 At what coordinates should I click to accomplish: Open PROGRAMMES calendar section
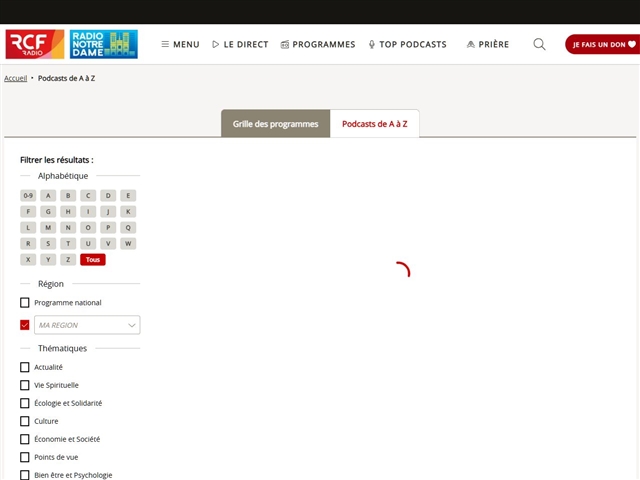(x=318, y=44)
